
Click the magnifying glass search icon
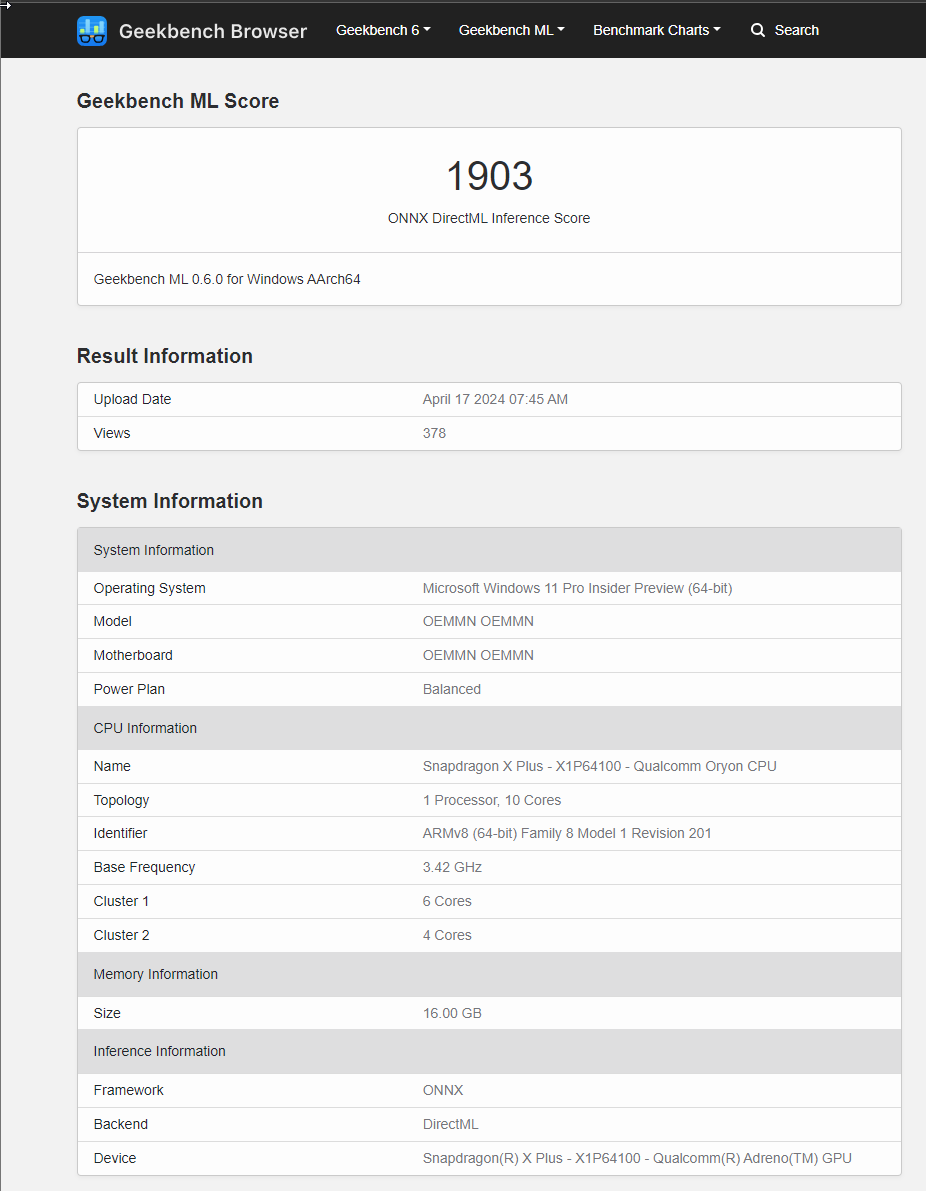[x=758, y=30]
